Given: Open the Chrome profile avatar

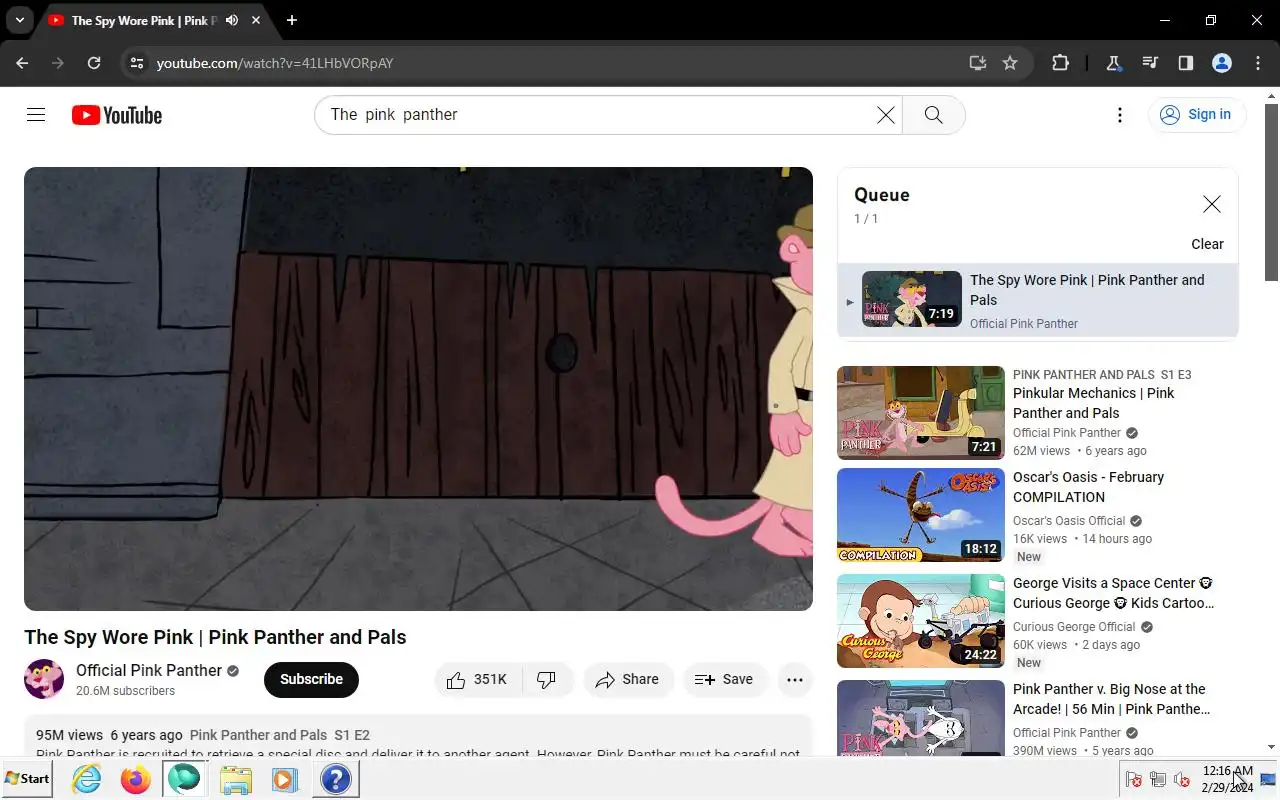Looking at the screenshot, I should tap(1222, 63).
